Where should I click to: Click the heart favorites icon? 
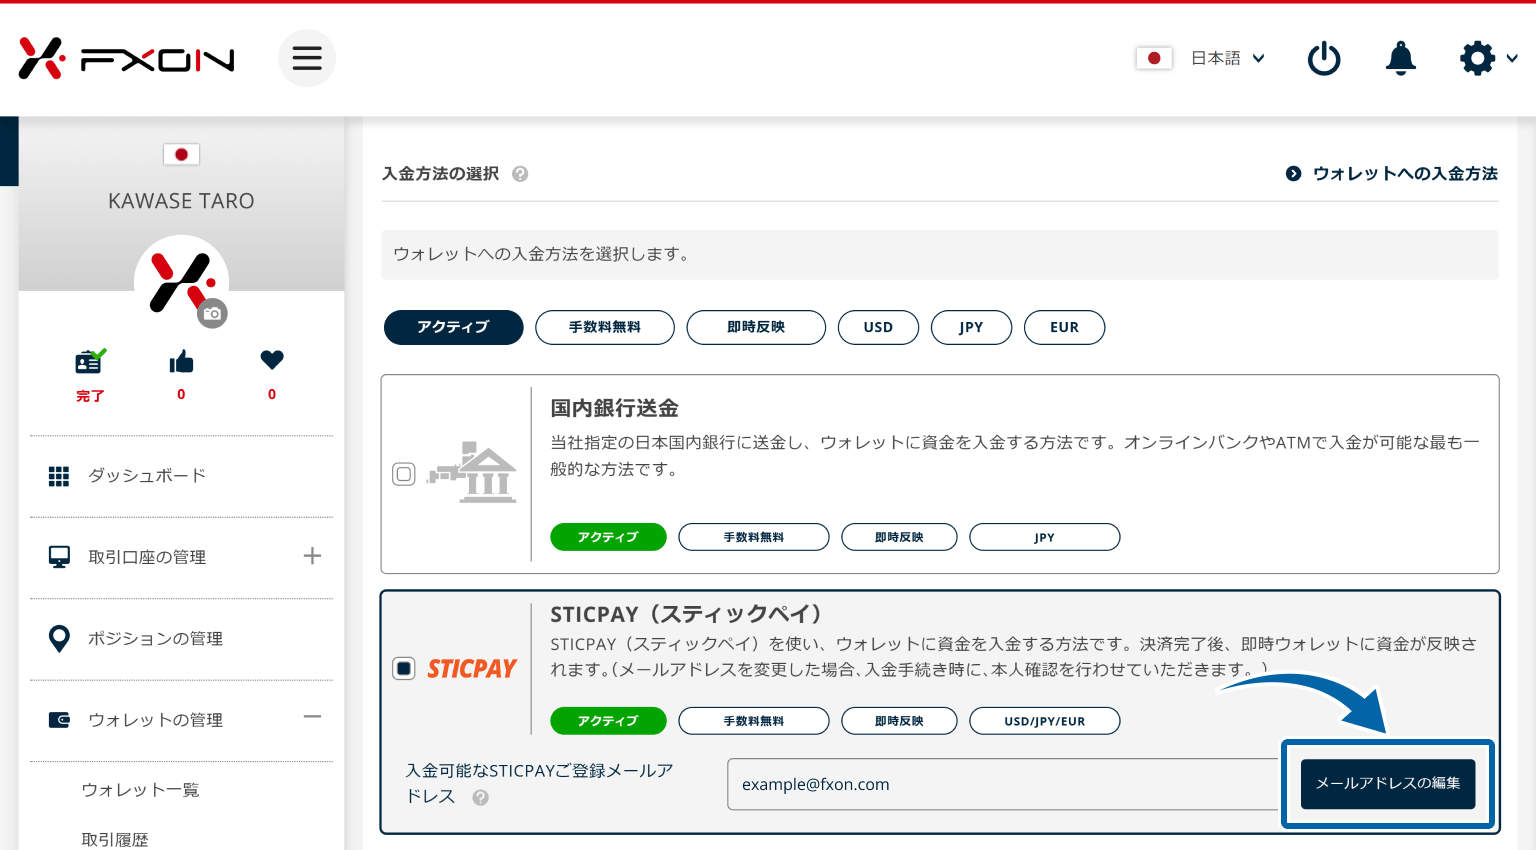click(272, 360)
